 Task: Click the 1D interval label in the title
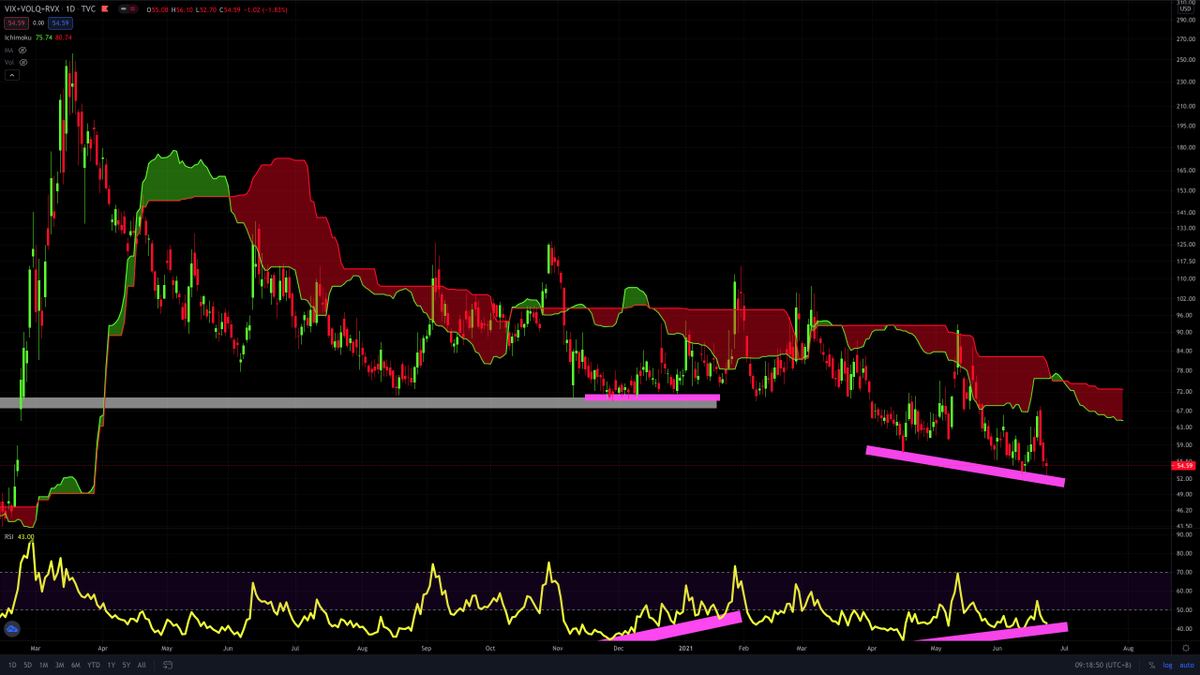70,8
